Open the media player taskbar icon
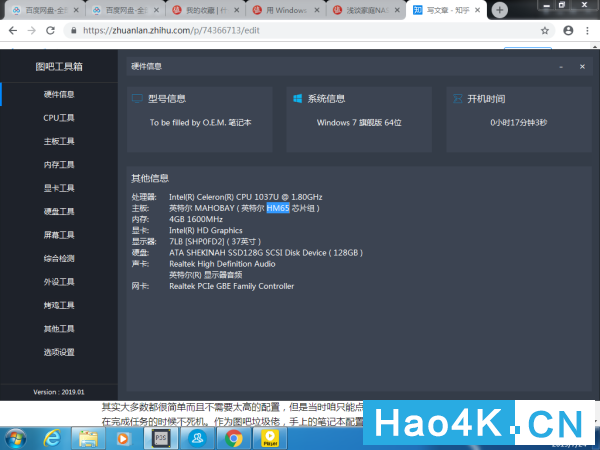 [x=123, y=439]
